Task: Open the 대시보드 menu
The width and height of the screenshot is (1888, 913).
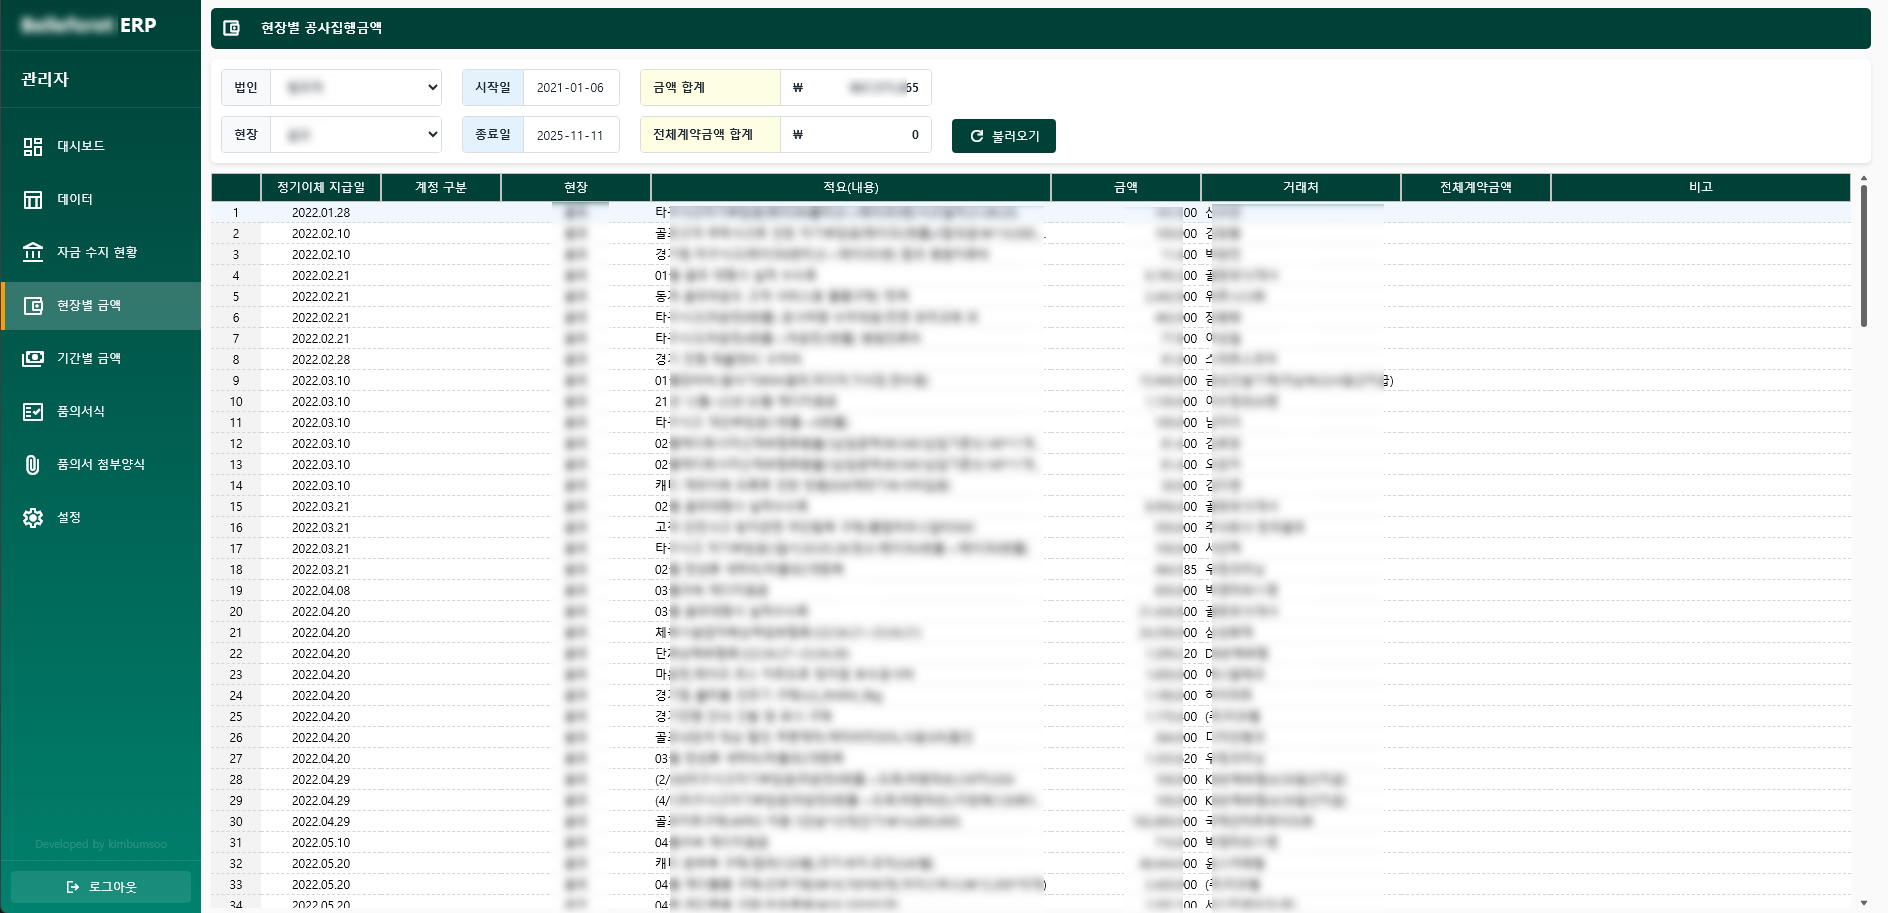Action: (100, 147)
